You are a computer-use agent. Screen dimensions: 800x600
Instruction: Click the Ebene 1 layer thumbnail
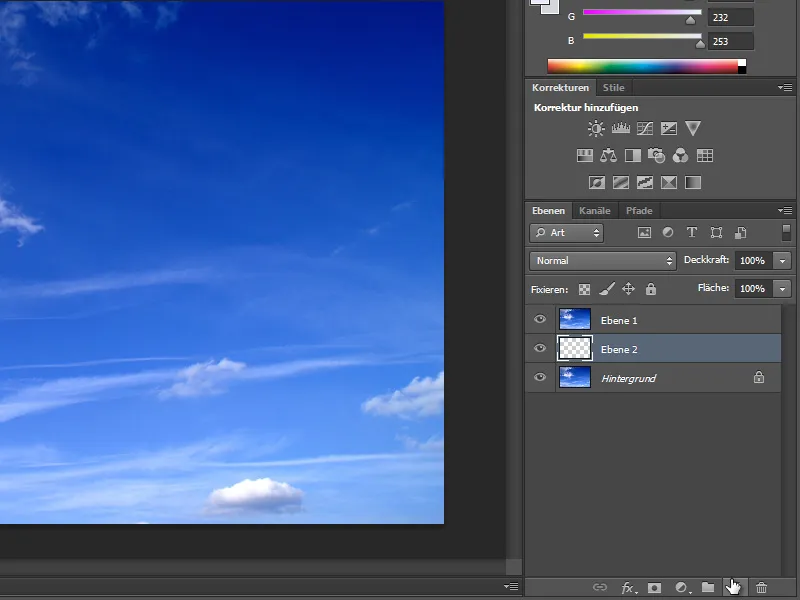[575, 319]
